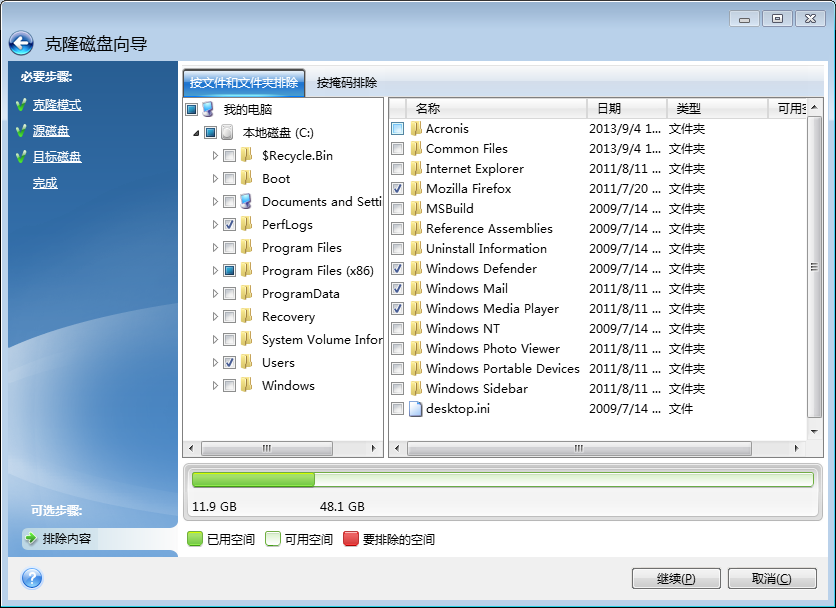836x608 pixels.
Task: Uncheck the Users folder checkbox
Action: pyautogui.click(x=229, y=362)
